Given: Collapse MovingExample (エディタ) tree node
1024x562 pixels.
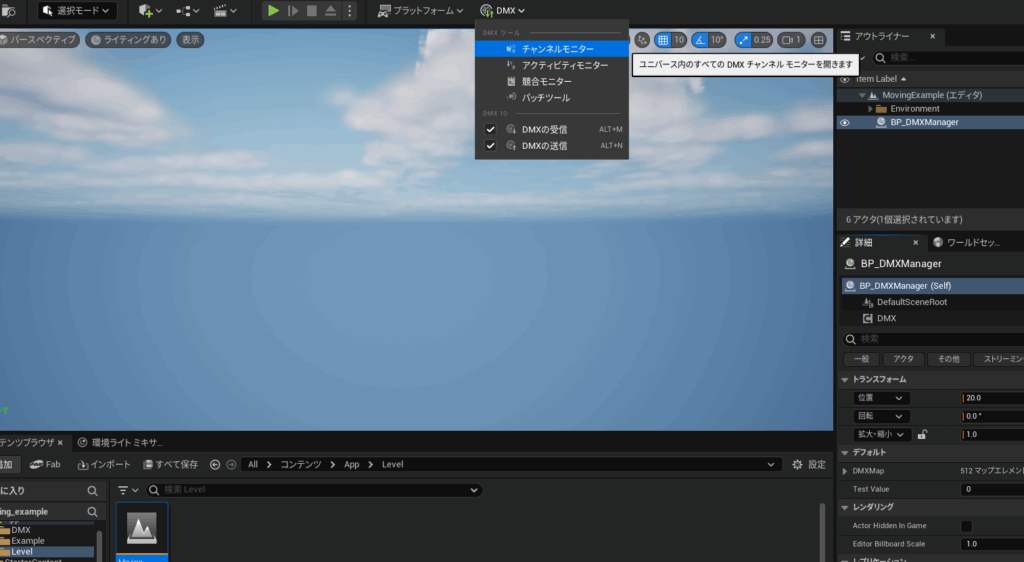Looking at the screenshot, I should pos(862,95).
